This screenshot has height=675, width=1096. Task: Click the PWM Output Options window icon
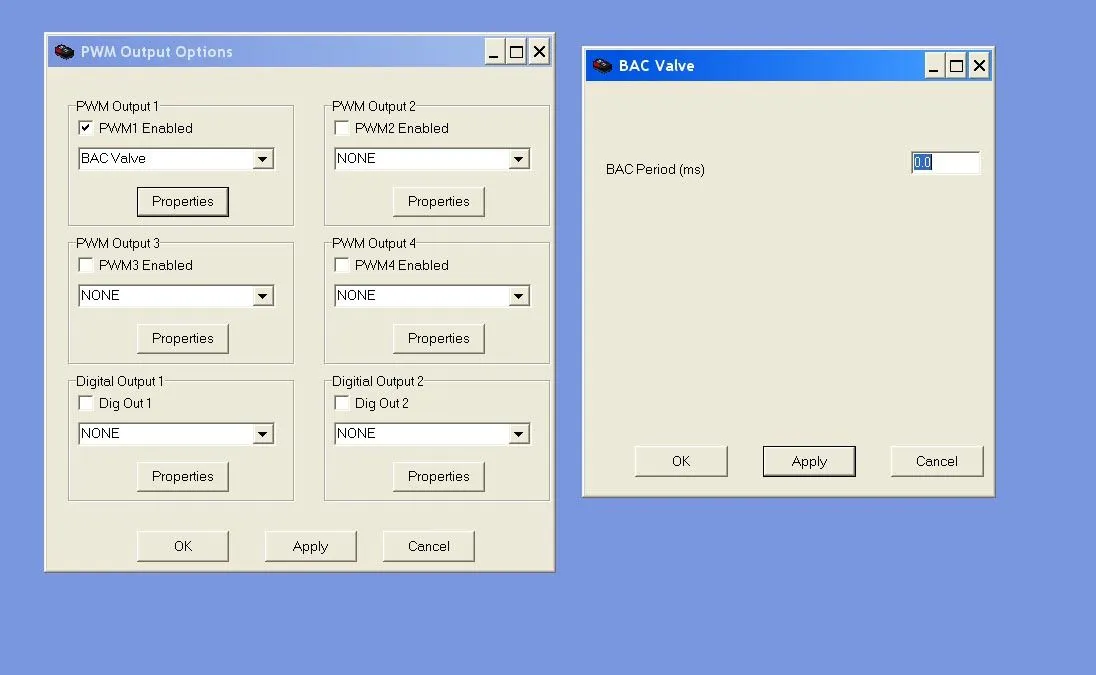tap(64, 52)
